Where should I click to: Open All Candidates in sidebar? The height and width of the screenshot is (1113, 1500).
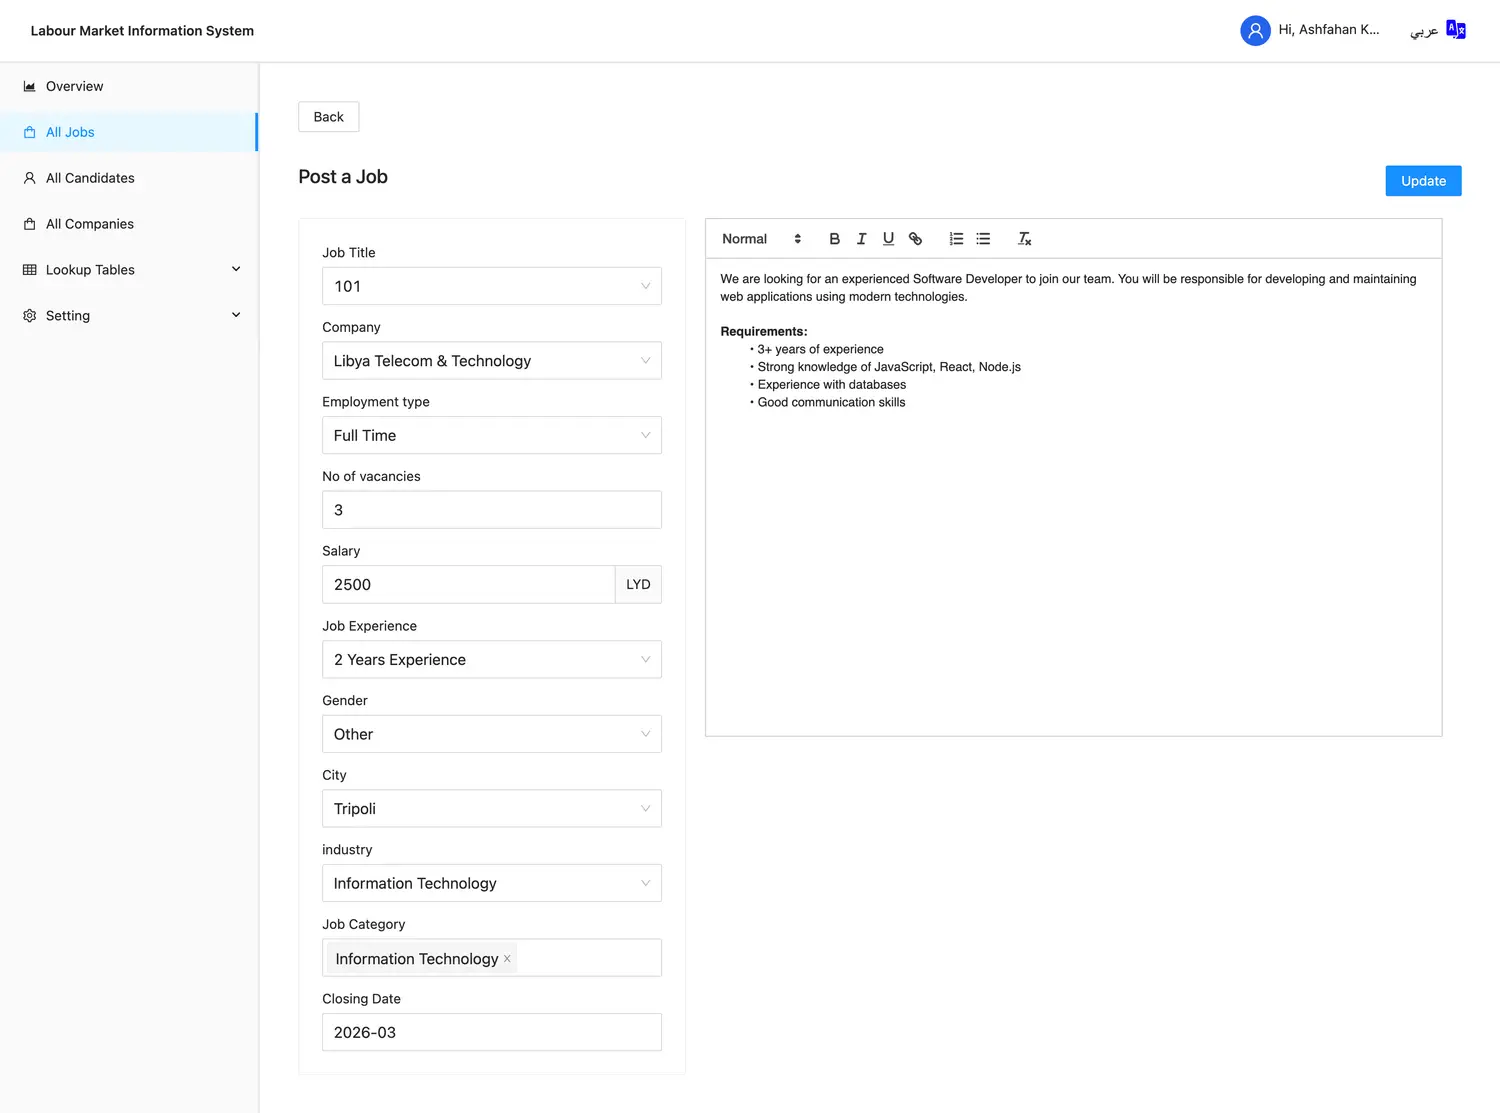90,178
